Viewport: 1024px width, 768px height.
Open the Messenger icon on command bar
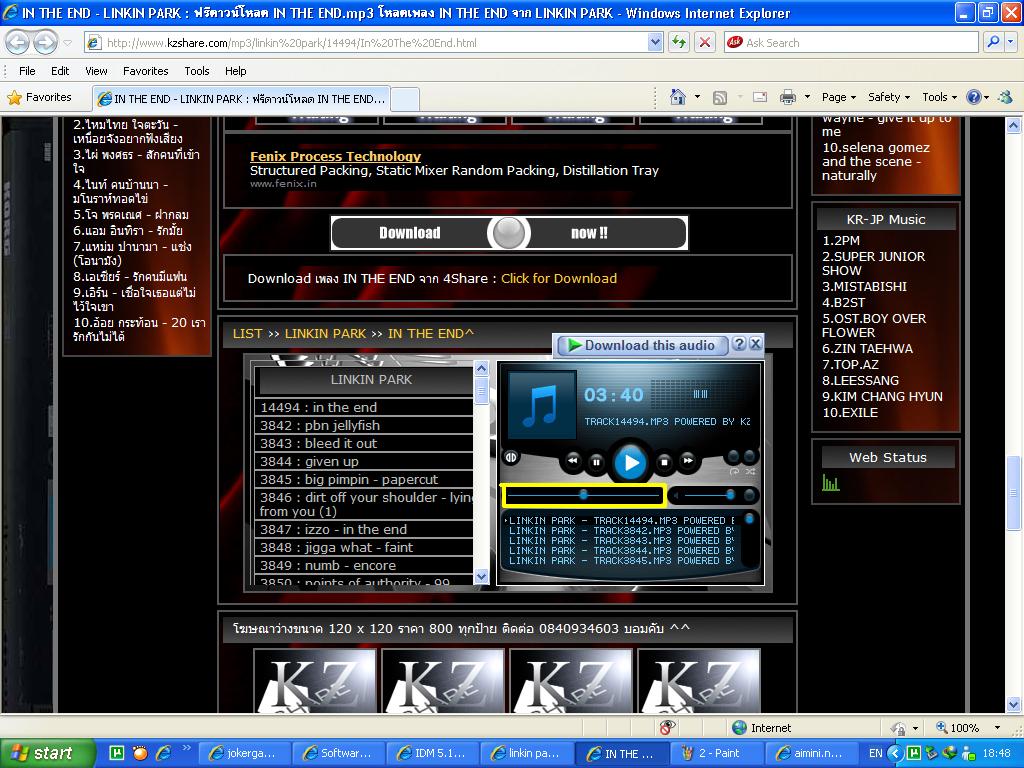pyautogui.click(x=1006, y=97)
